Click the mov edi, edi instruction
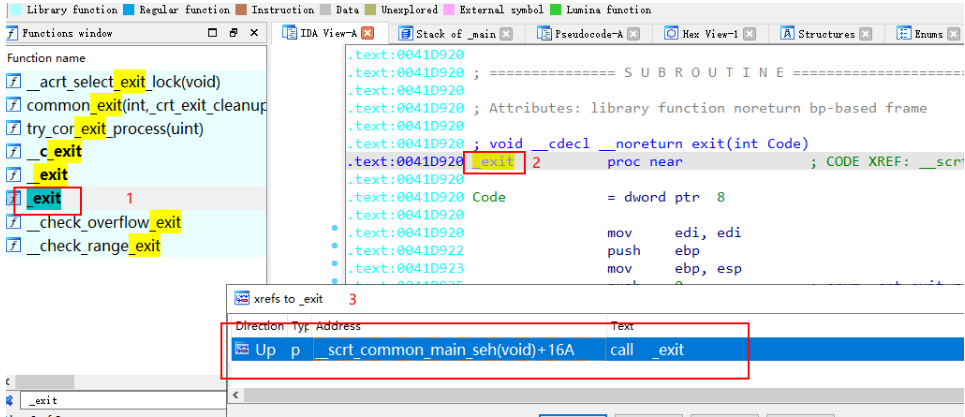 674,233
